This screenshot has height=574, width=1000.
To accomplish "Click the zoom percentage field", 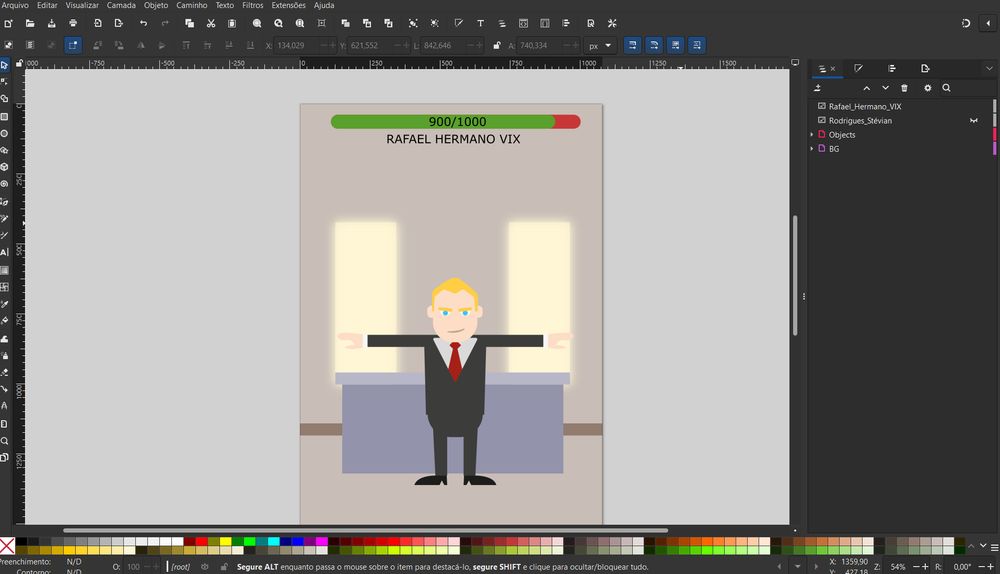I will point(898,566).
